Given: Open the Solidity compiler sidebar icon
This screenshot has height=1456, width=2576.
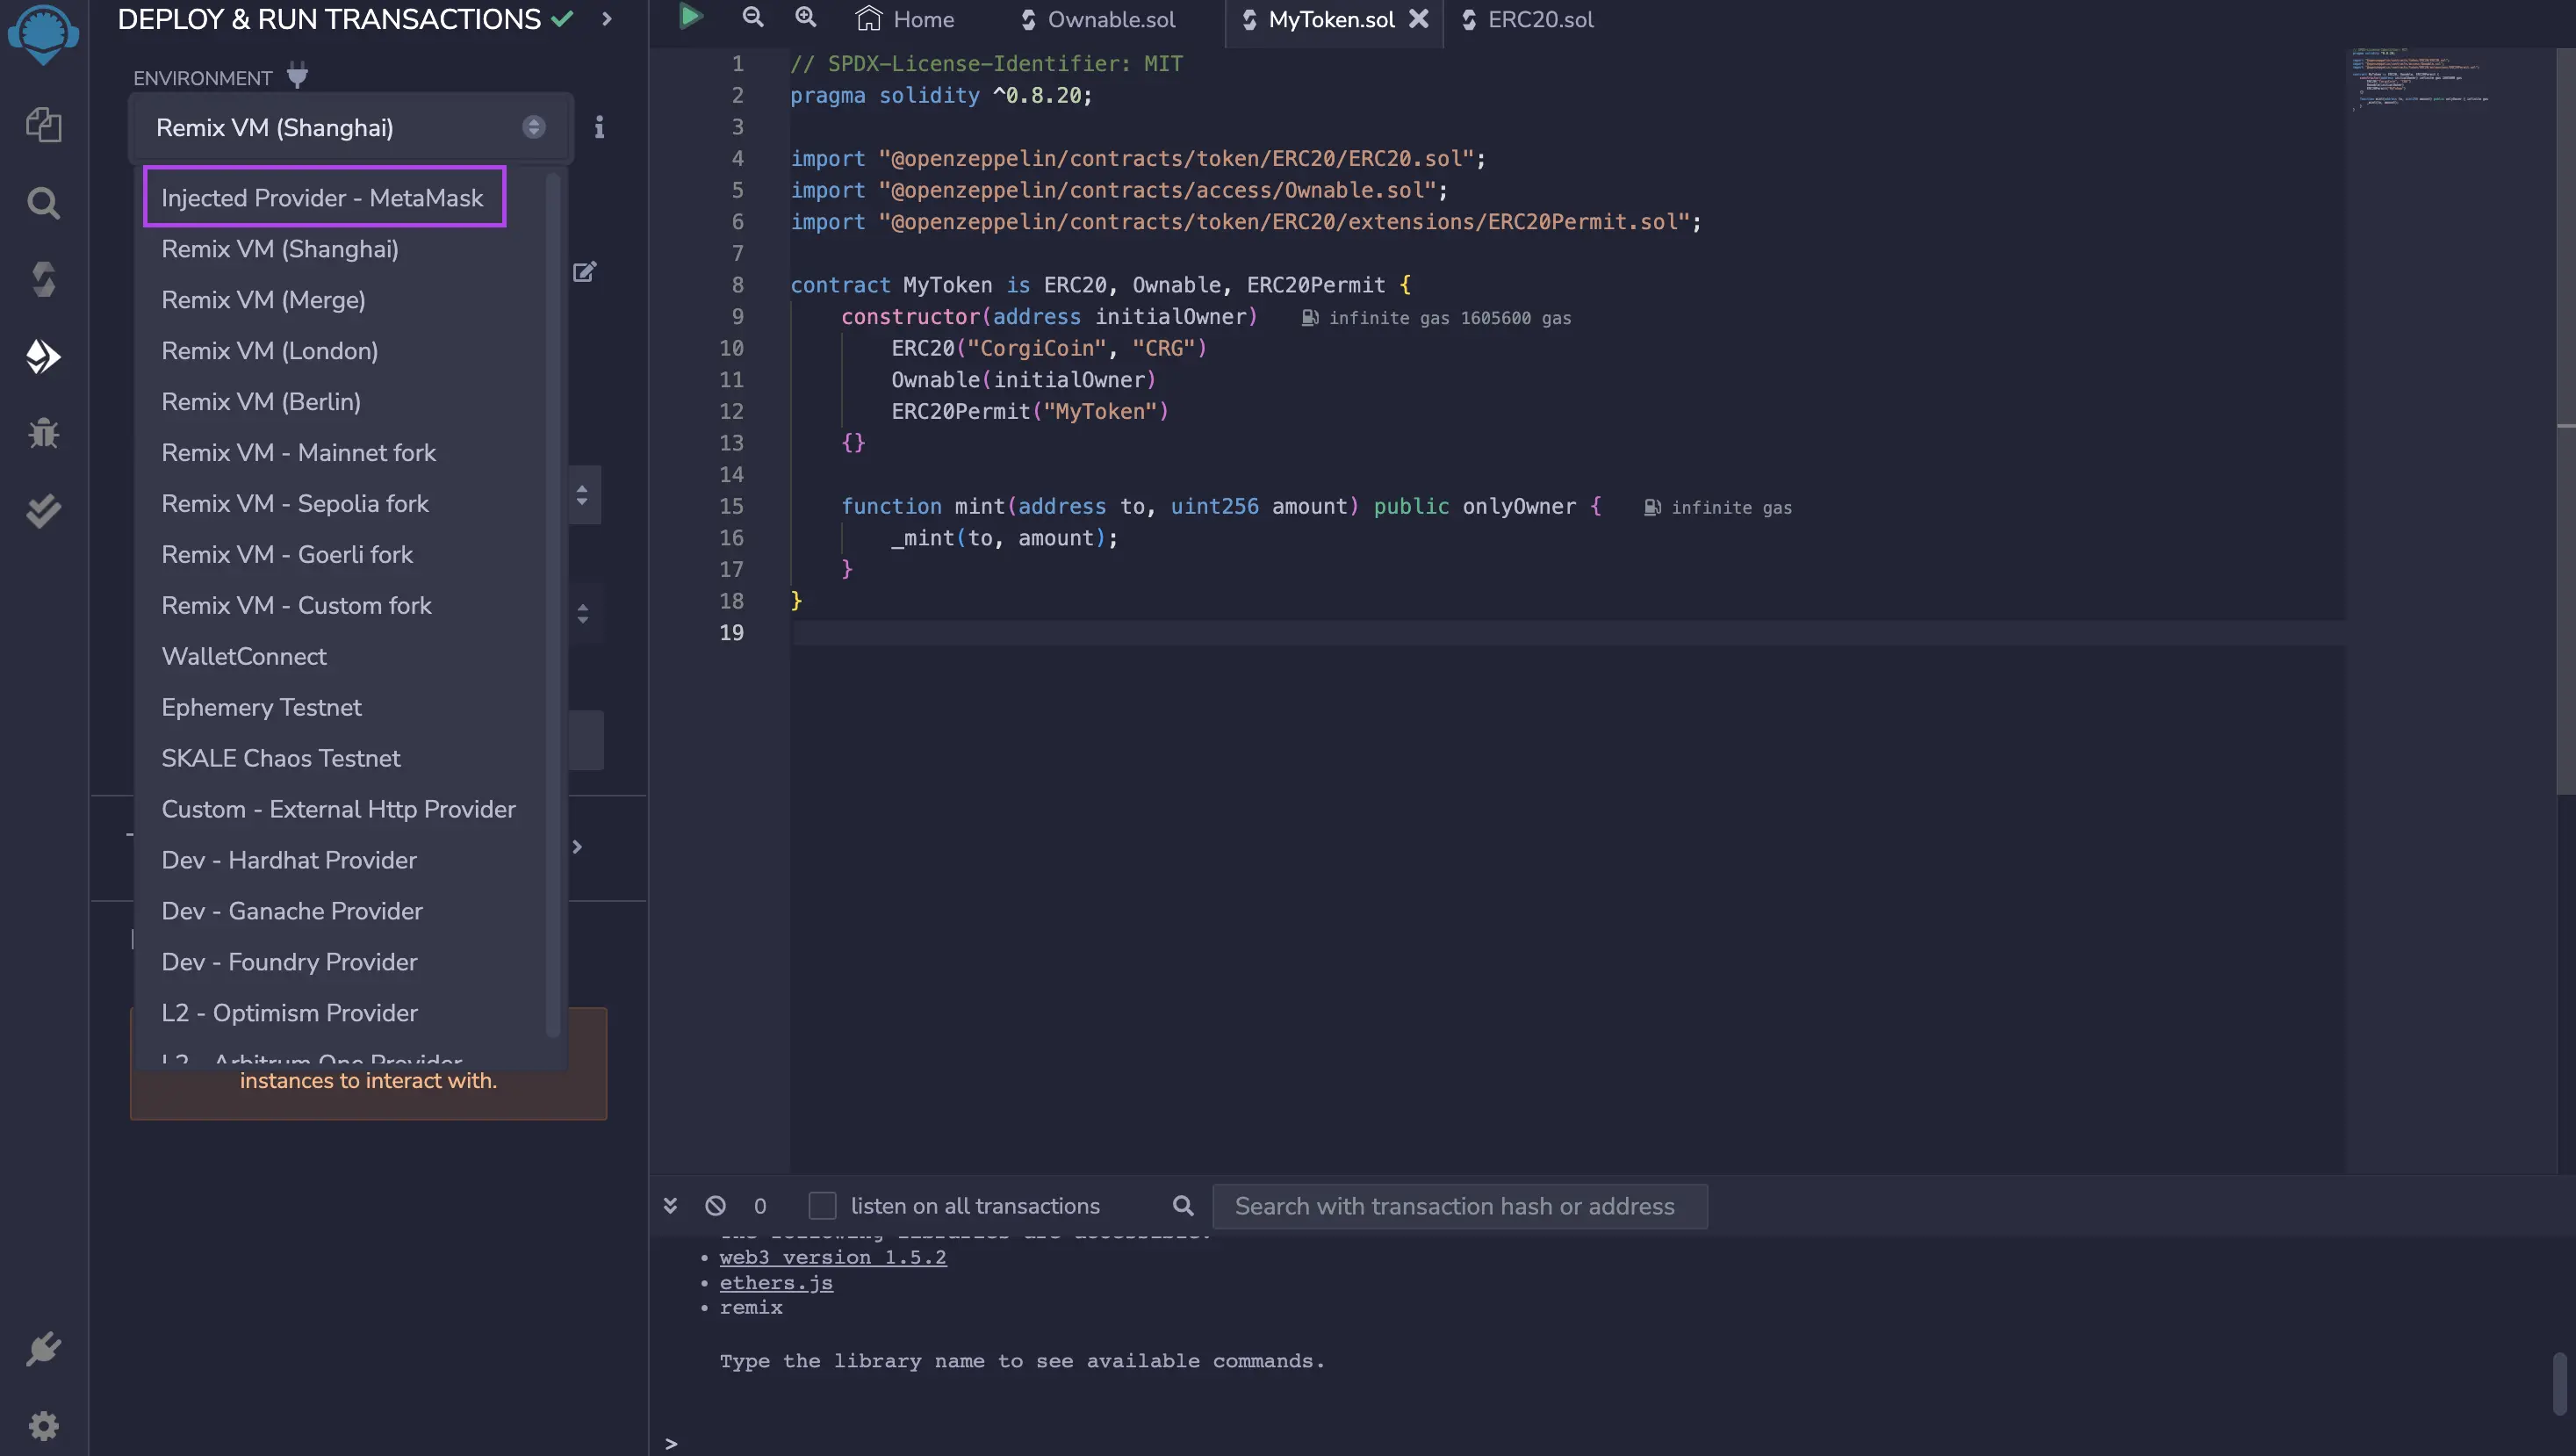Looking at the screenshot, I should coord(43,279).
